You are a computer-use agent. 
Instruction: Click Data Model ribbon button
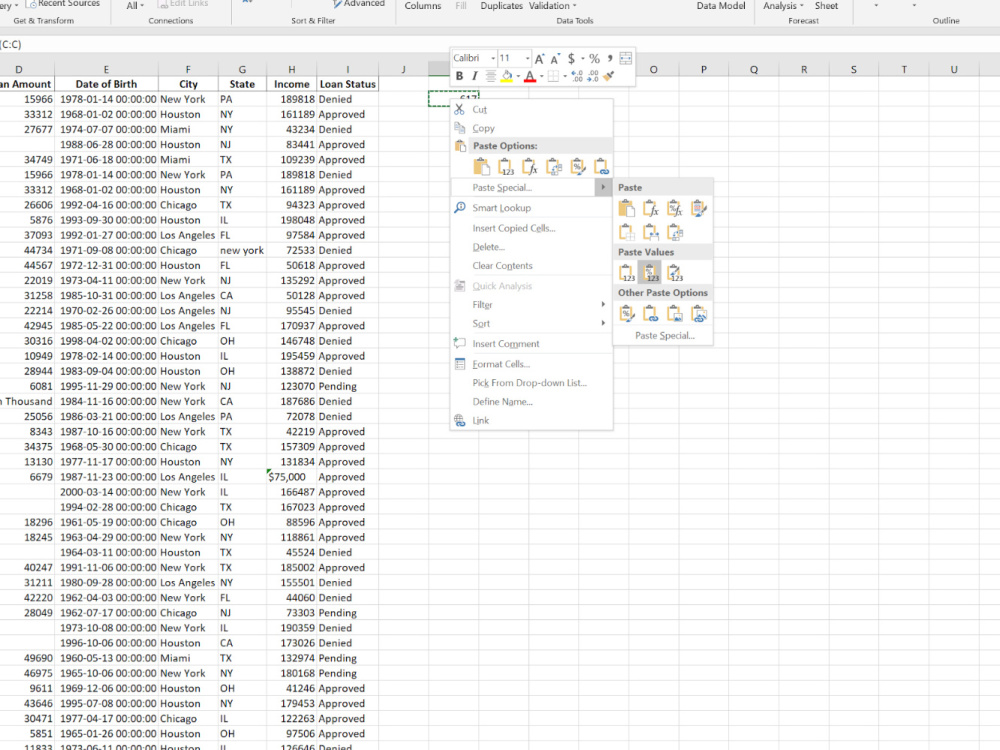coord(721,5)
